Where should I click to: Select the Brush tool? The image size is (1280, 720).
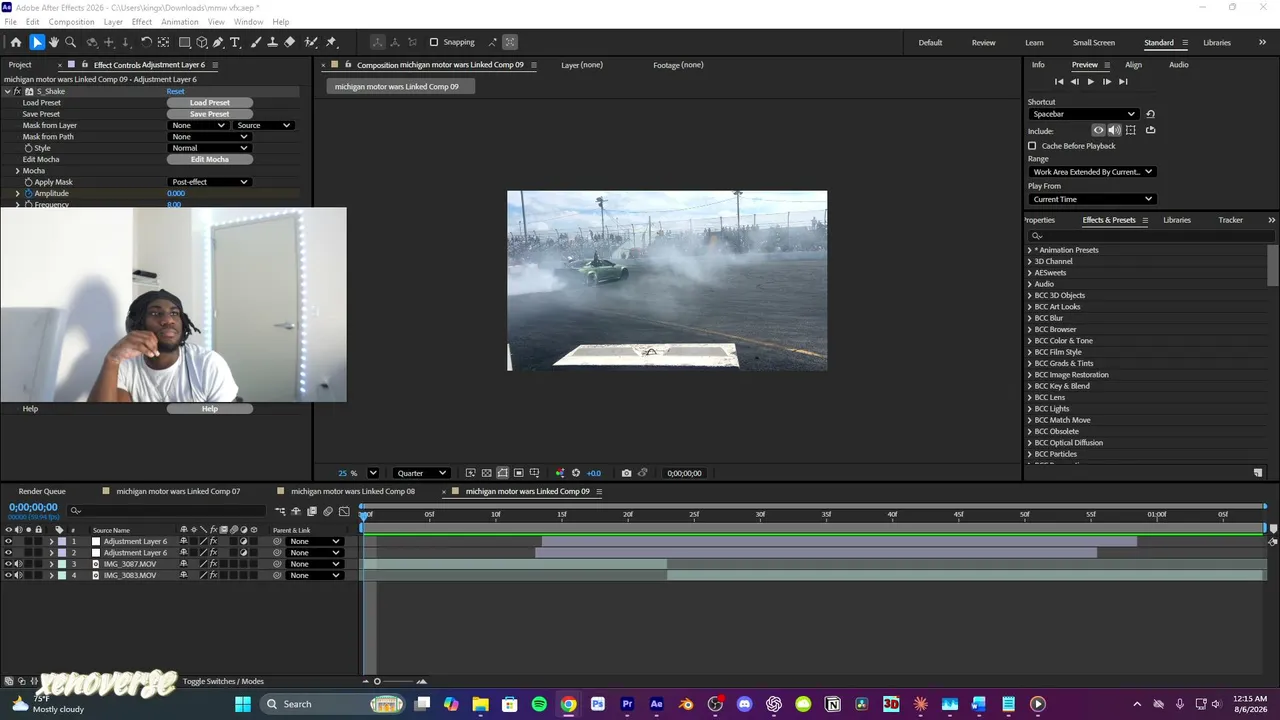click(256, 42)
